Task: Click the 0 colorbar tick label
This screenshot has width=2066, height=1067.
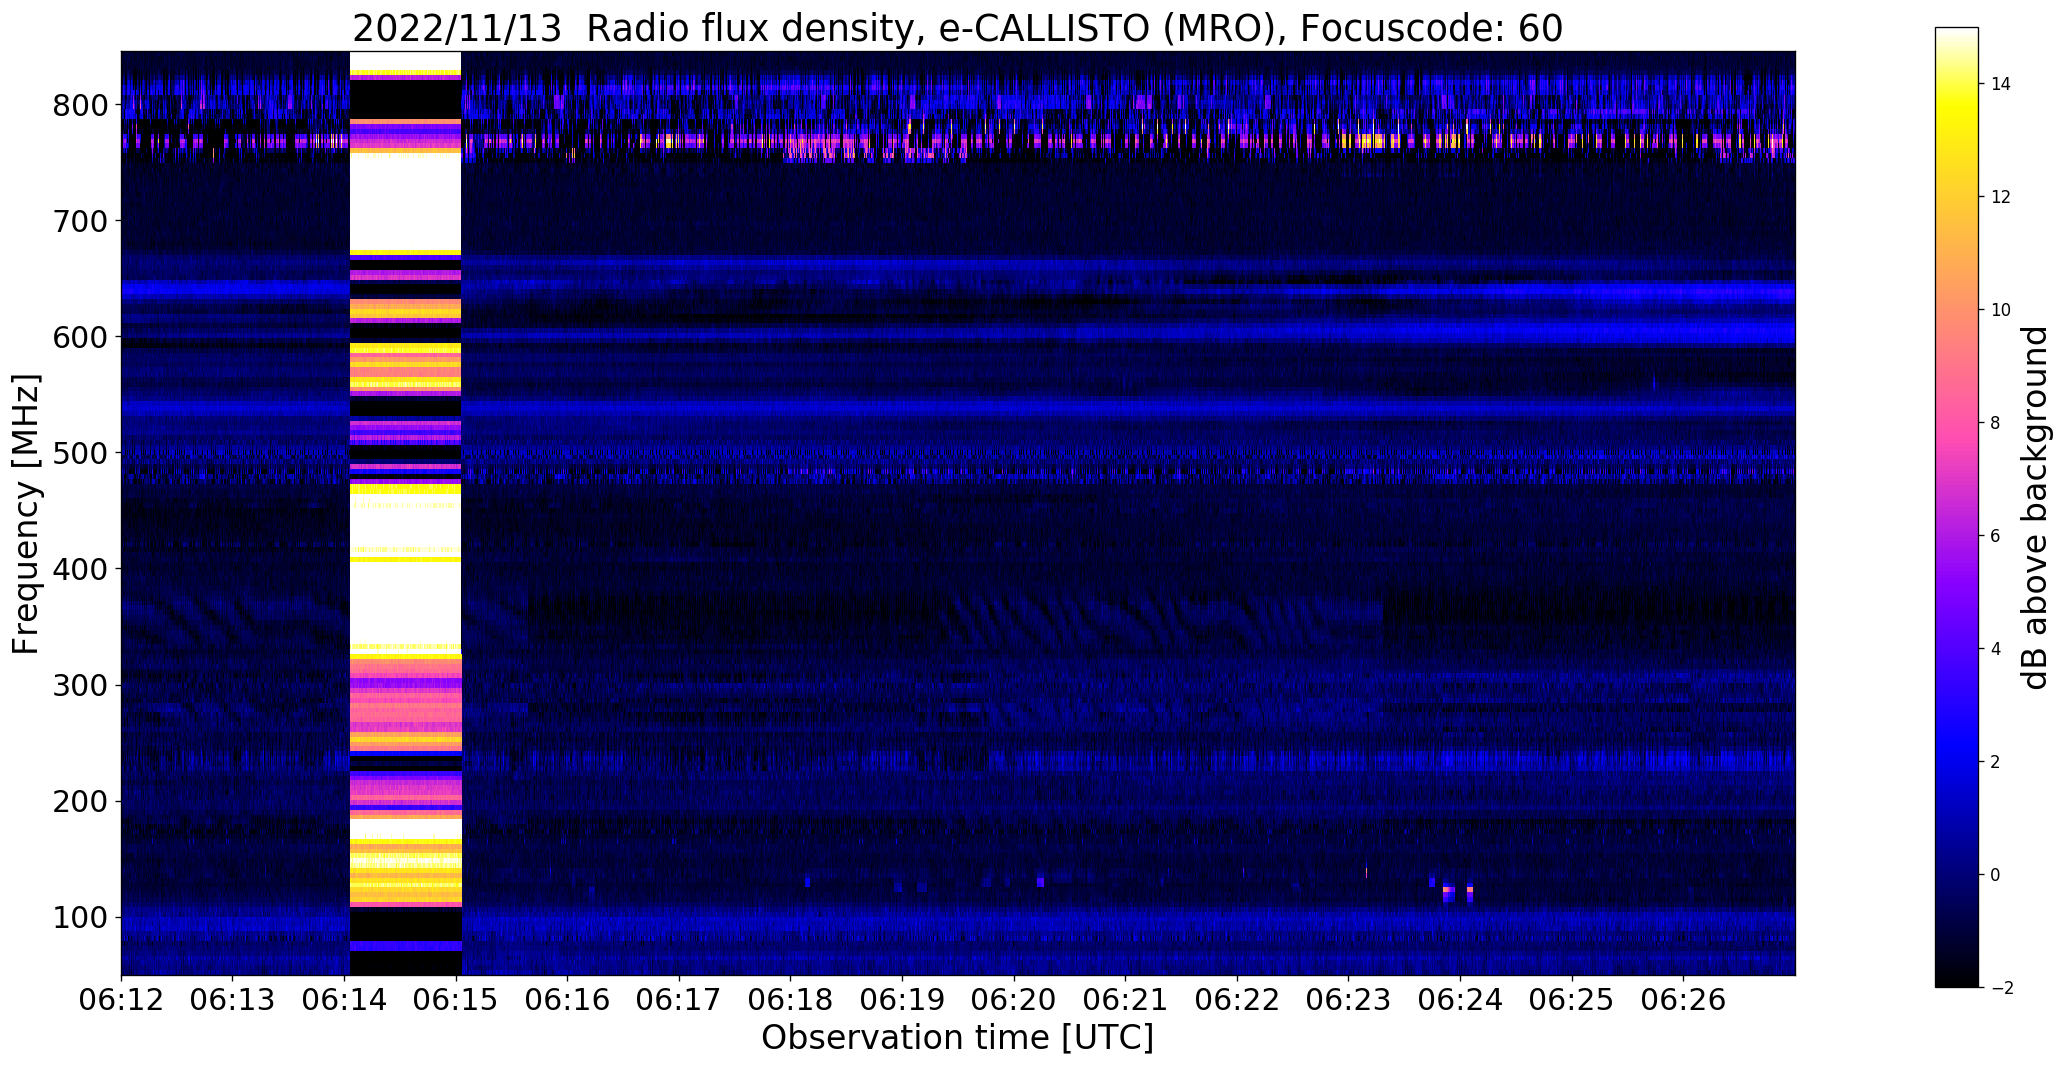Action: point(1996,875)
